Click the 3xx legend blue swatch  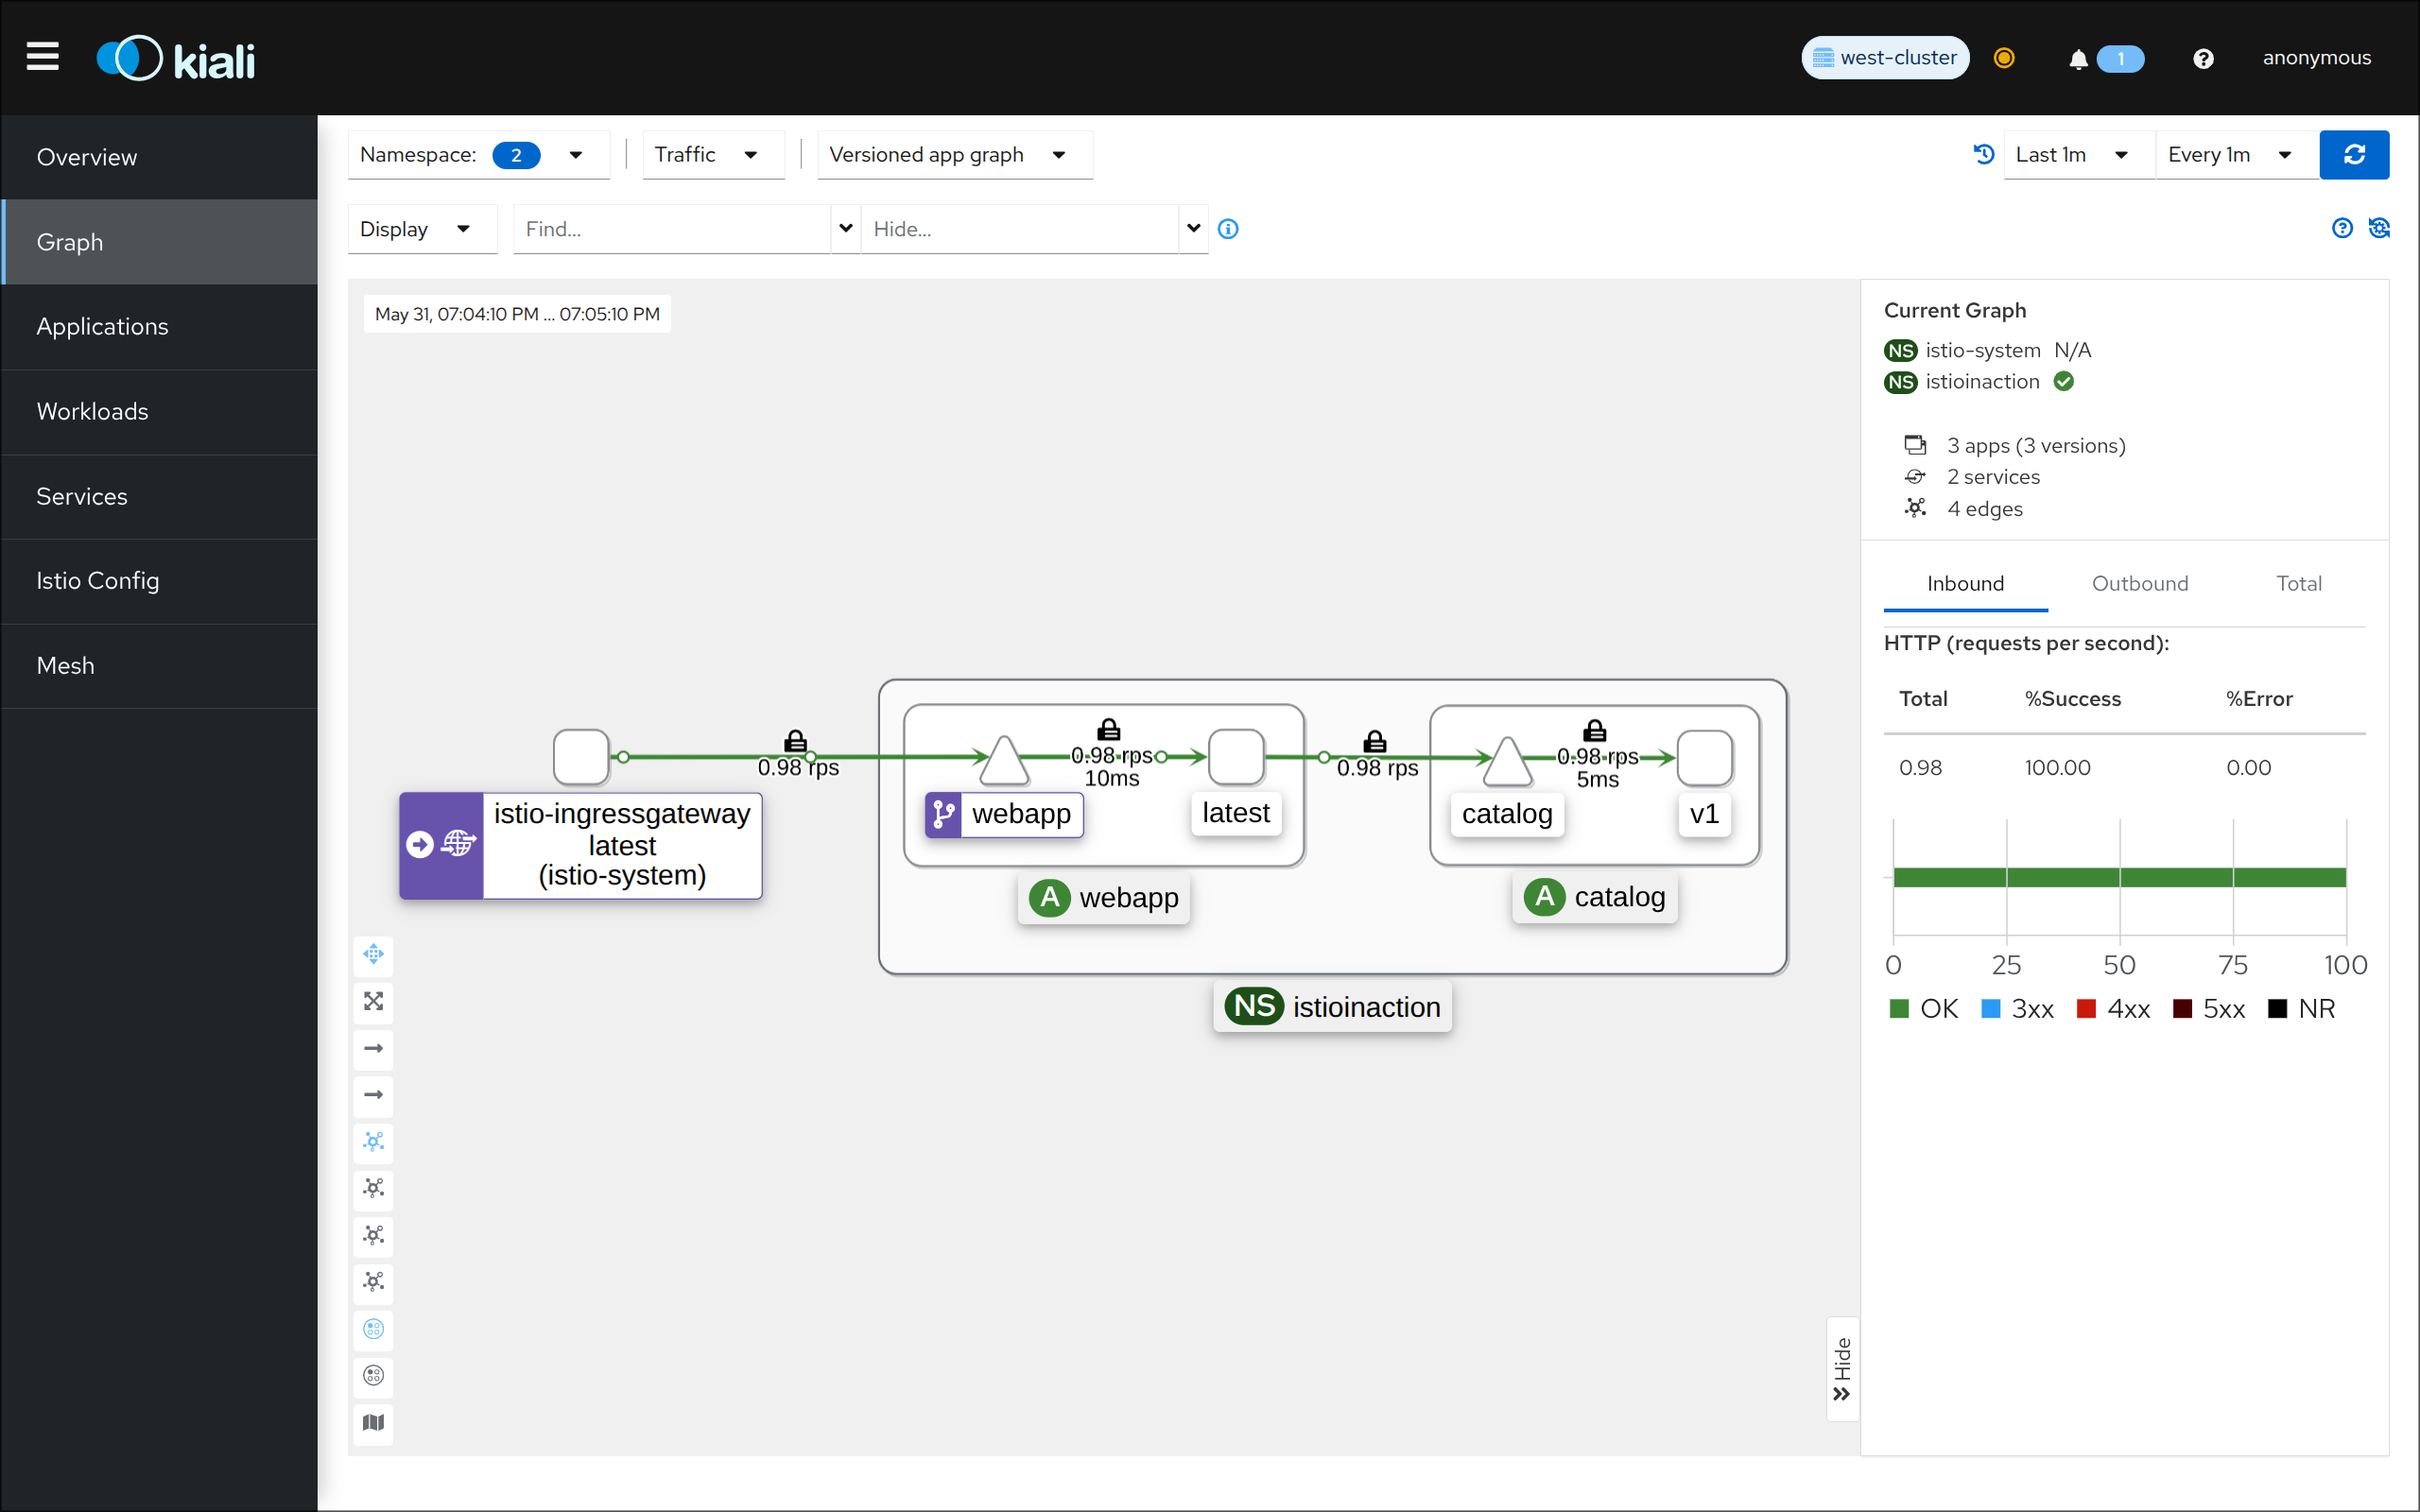[x=1991, y=1008]
